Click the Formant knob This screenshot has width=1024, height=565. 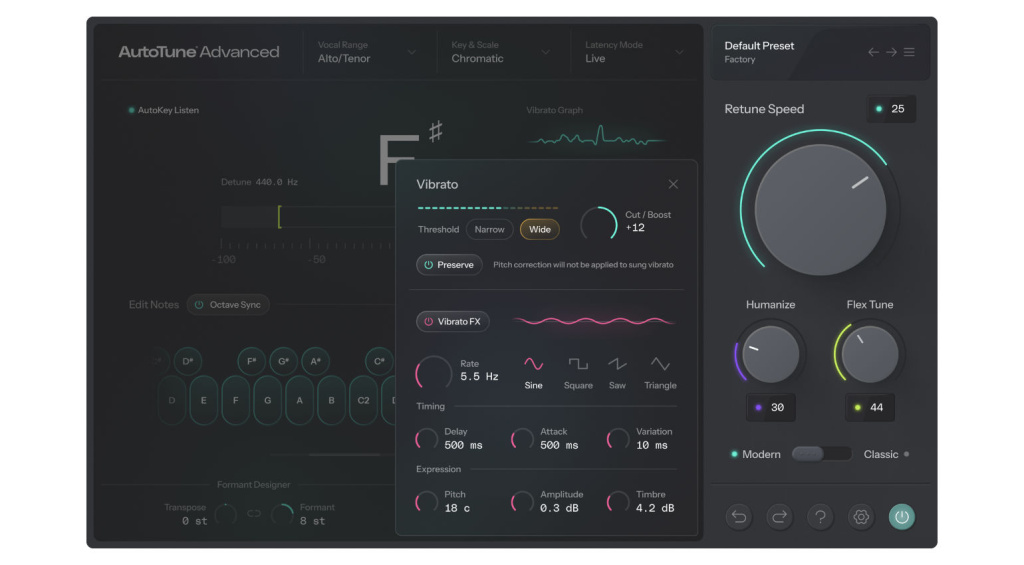click(282, 515)
